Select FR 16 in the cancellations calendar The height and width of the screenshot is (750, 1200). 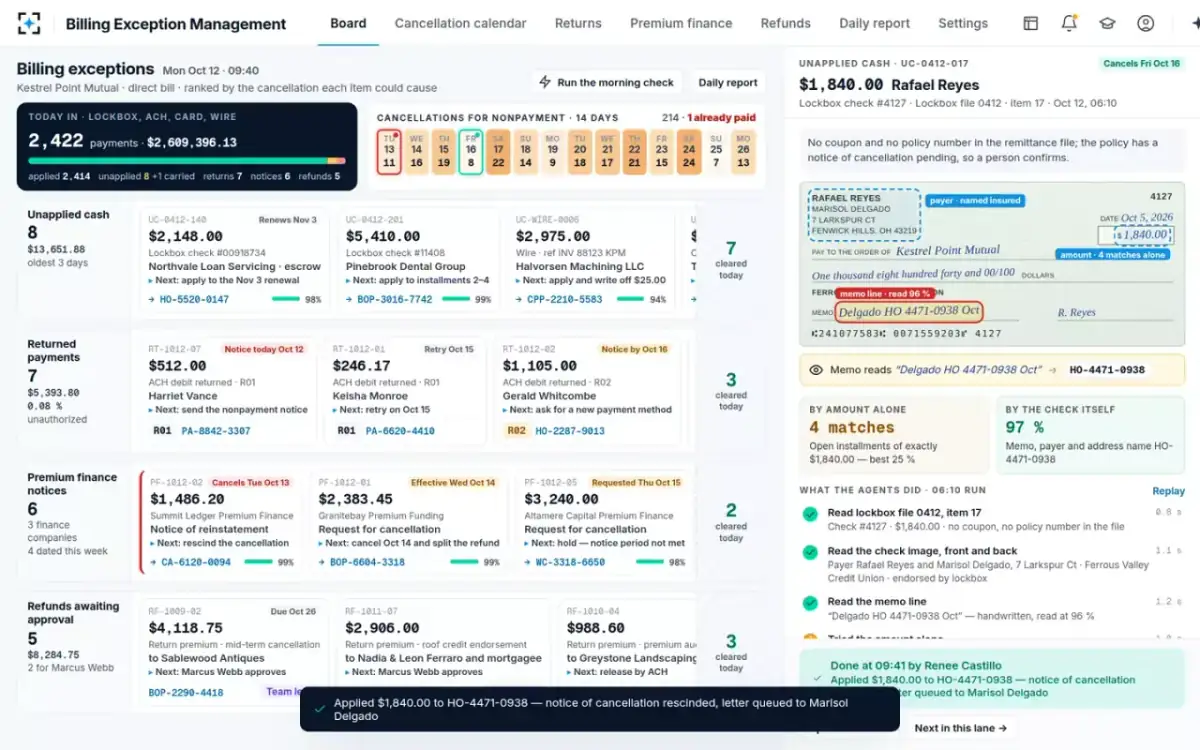coord(471,151)
